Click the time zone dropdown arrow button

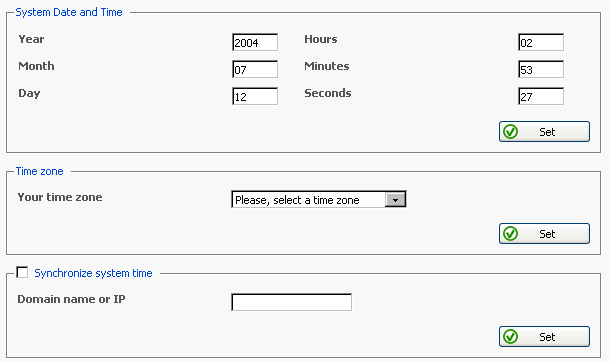395,200
